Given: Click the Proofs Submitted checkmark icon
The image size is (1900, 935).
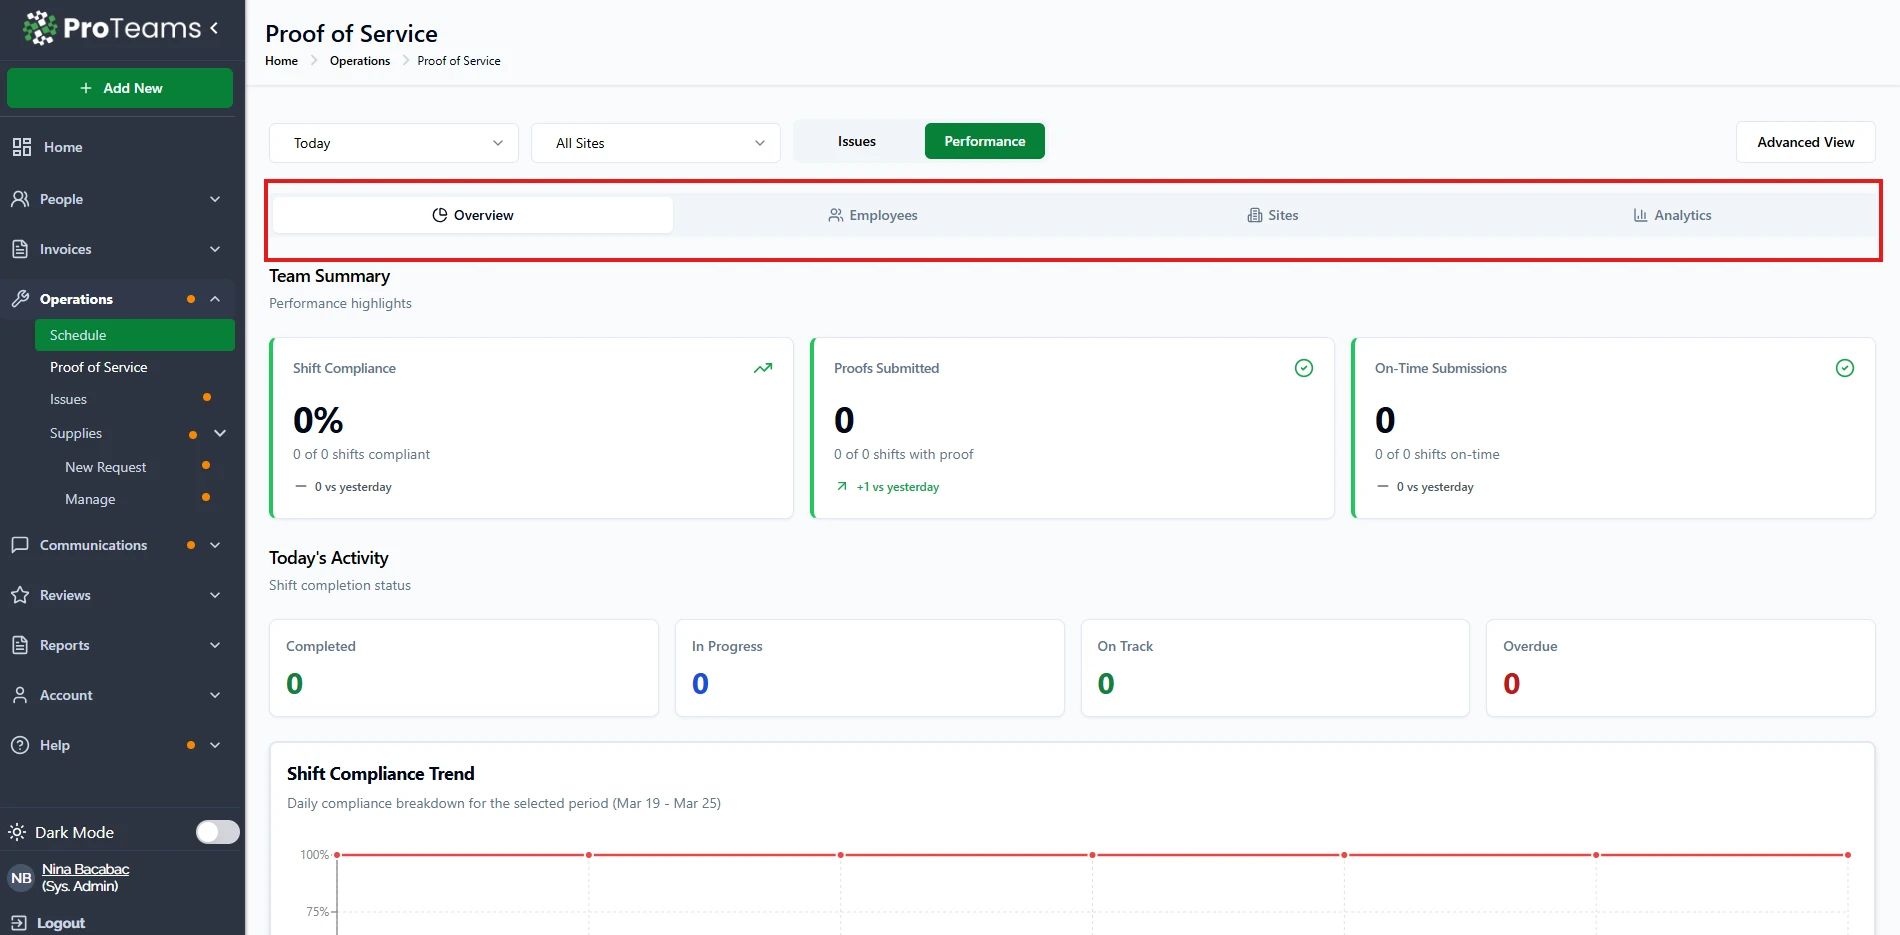Looking at the screenshot, I should click(1304, 368).
